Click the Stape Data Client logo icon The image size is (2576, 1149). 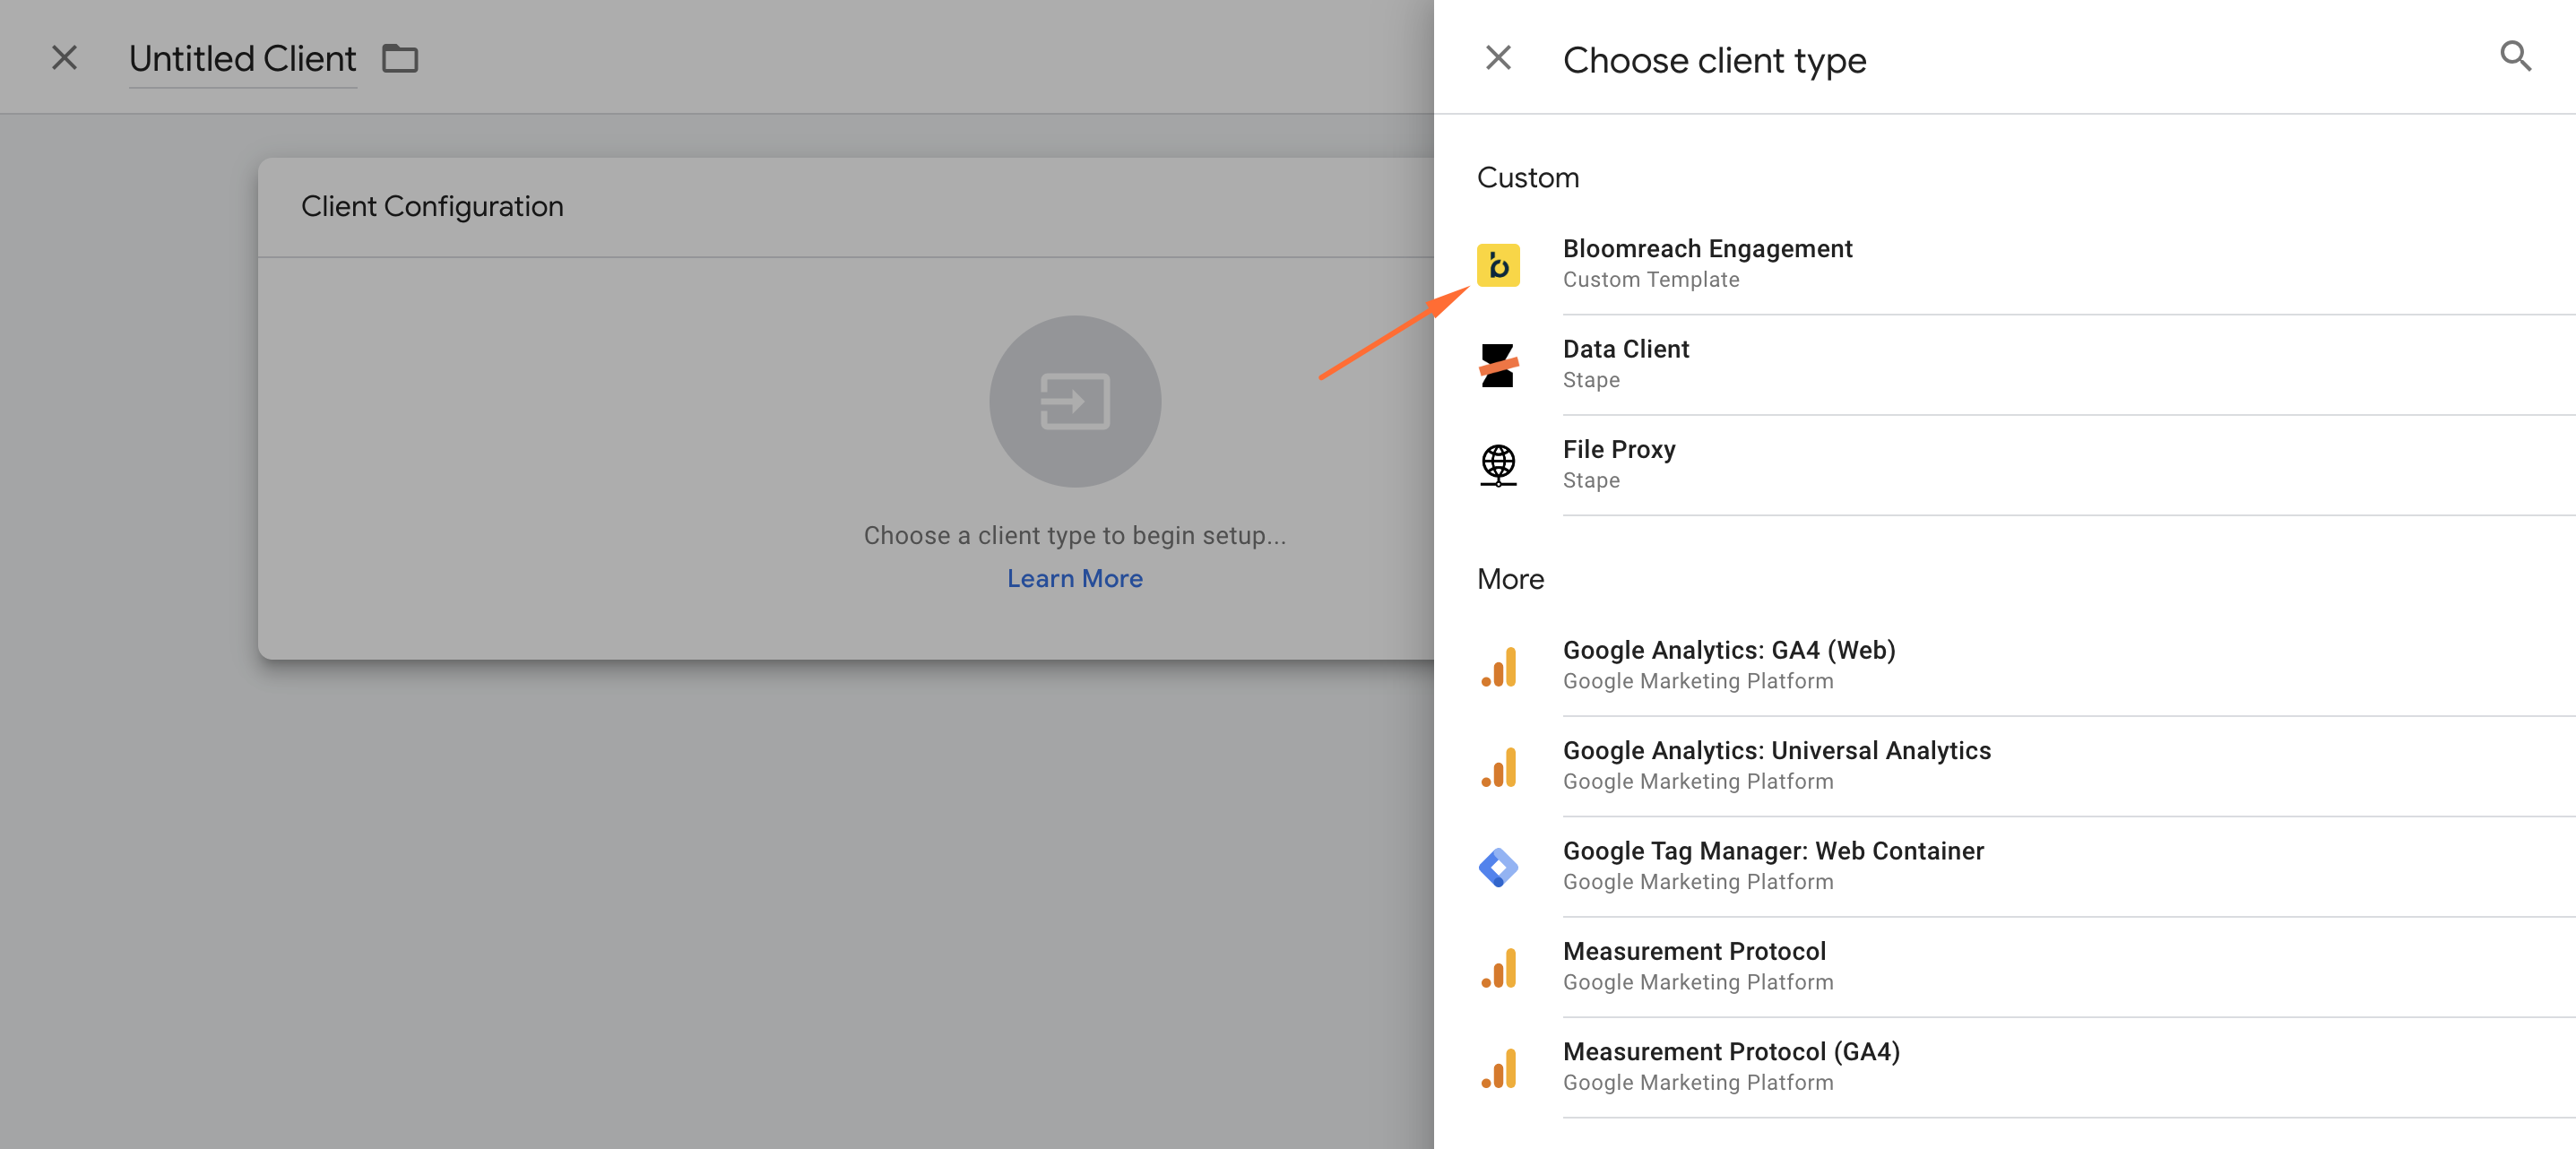(1498, 365)
